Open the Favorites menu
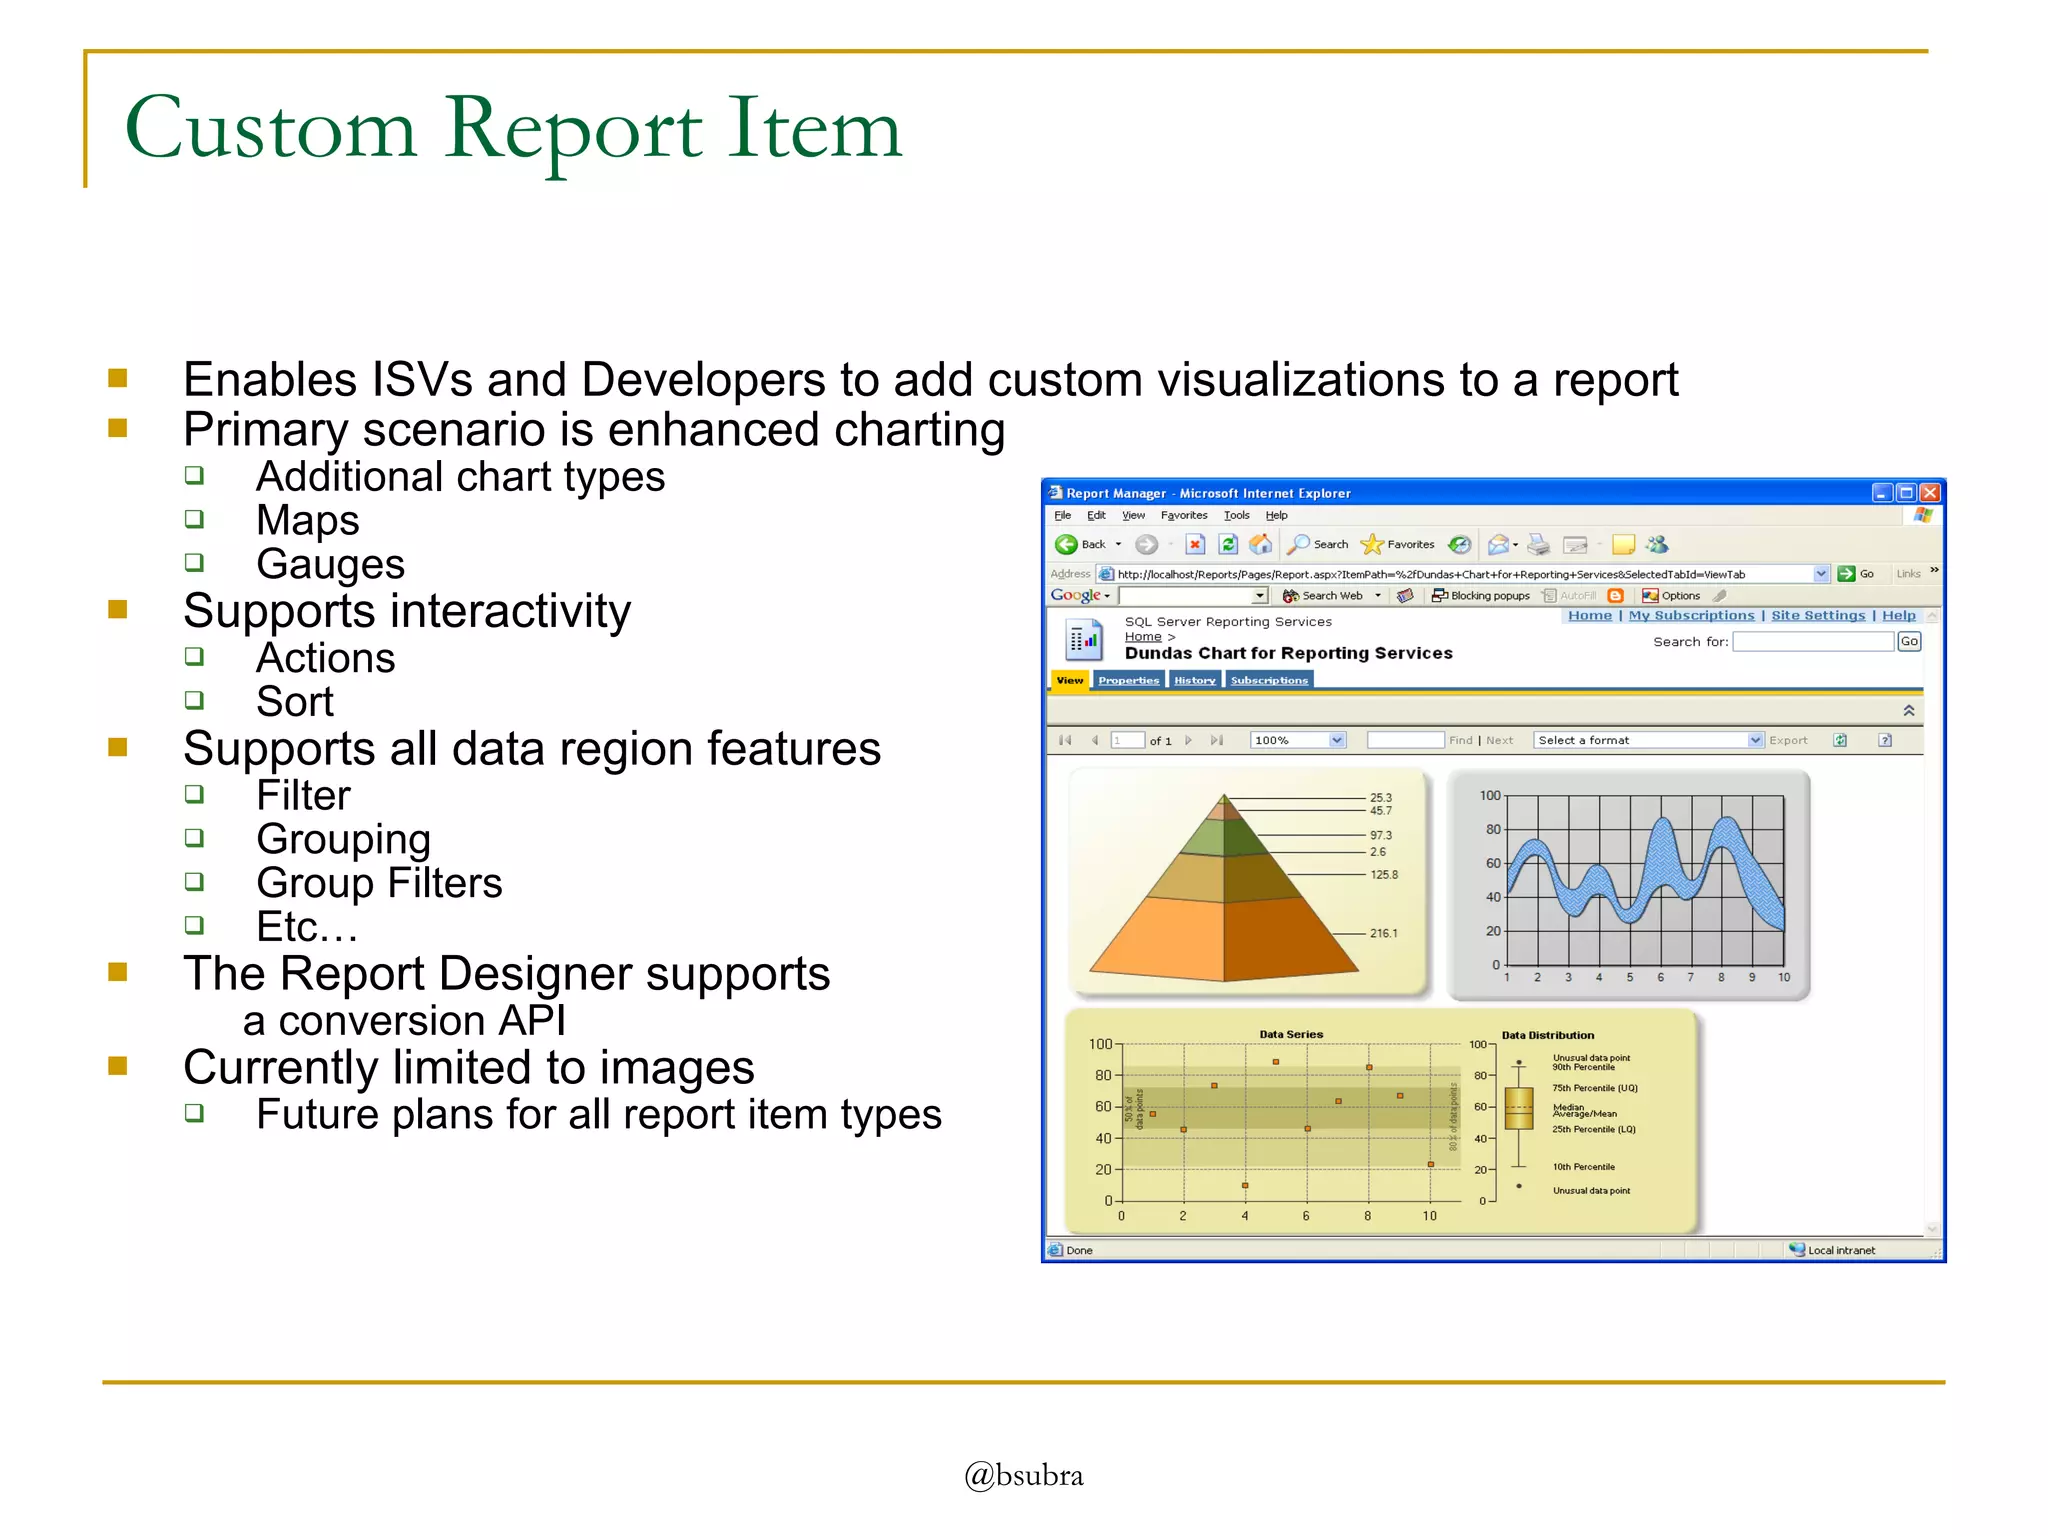 [1184, 516]
